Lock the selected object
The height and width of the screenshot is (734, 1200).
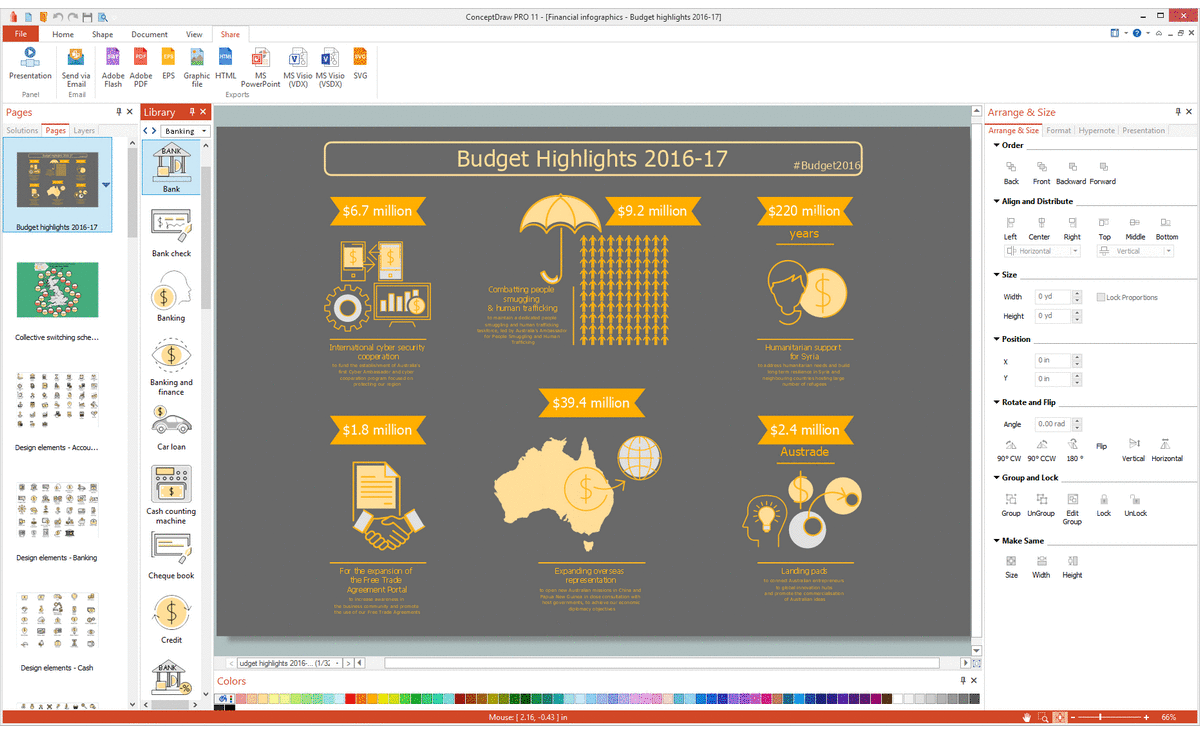point(1103,504)
